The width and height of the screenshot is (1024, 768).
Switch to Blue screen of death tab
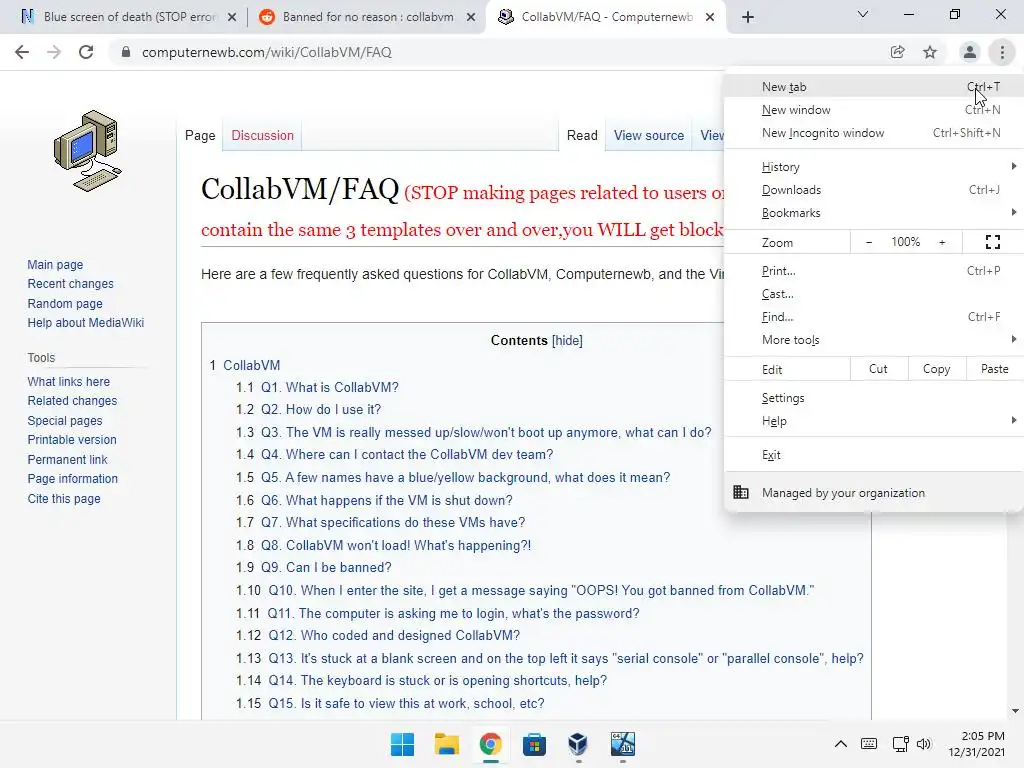[x=129, y=17]
